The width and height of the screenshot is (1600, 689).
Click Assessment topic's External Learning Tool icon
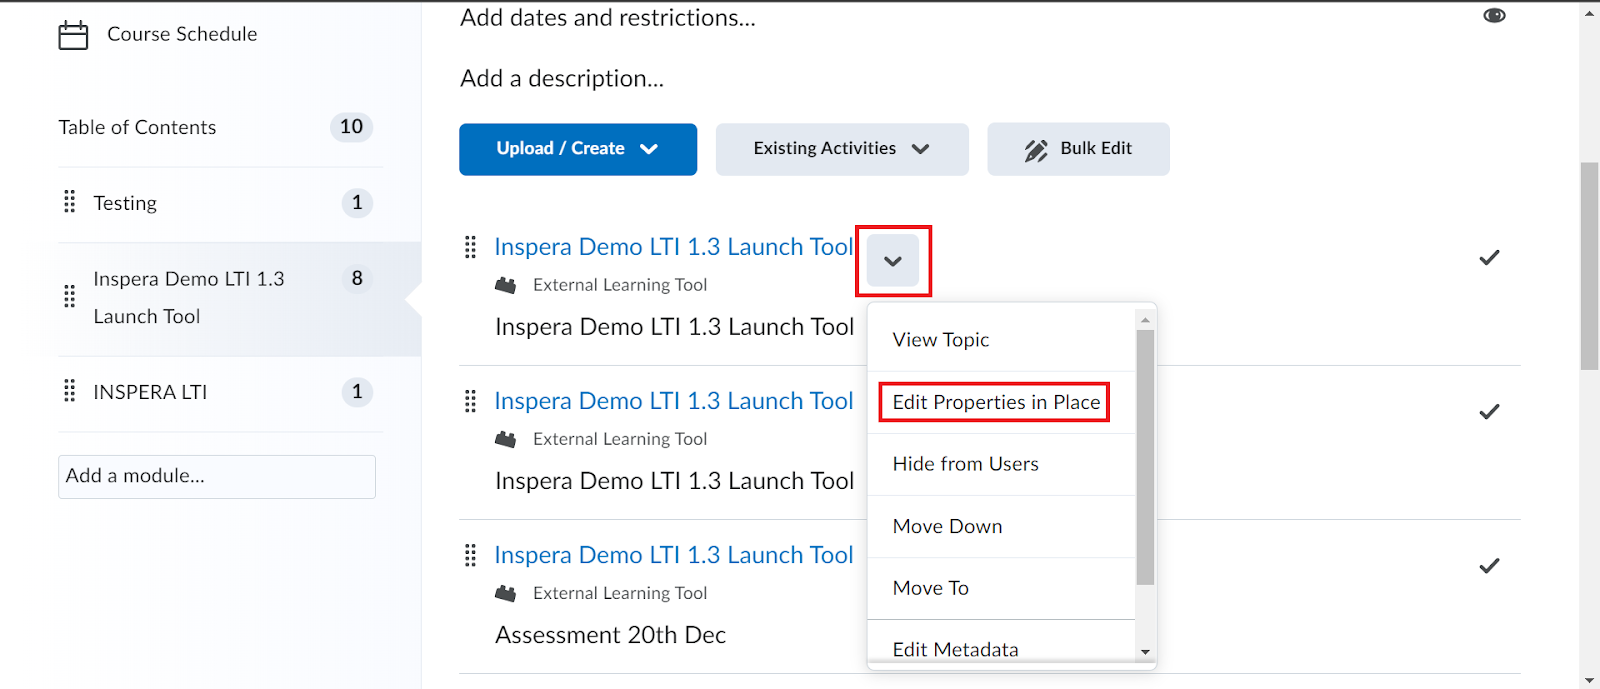506,594
